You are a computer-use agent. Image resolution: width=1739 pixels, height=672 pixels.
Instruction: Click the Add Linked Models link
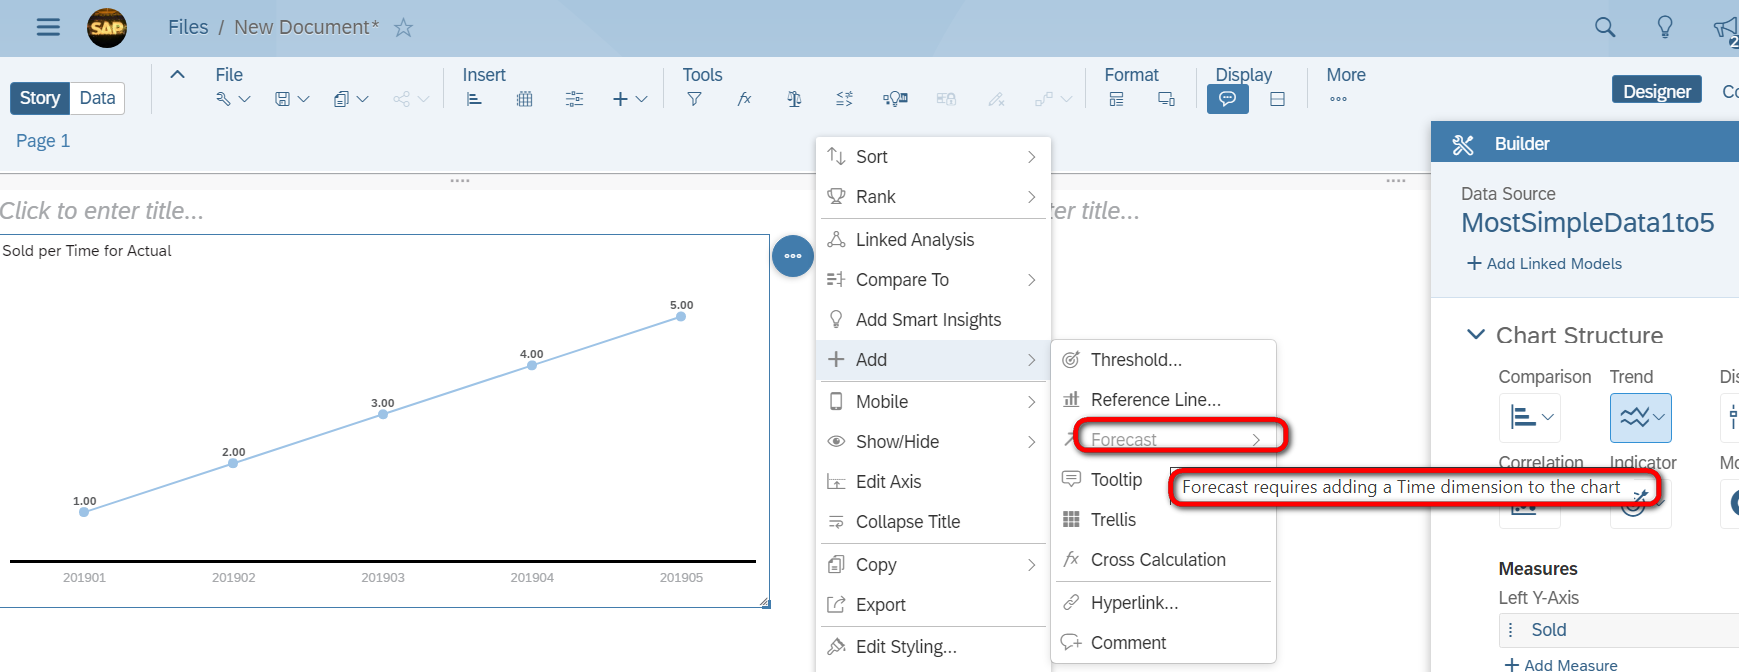(x=1544, y=264)
